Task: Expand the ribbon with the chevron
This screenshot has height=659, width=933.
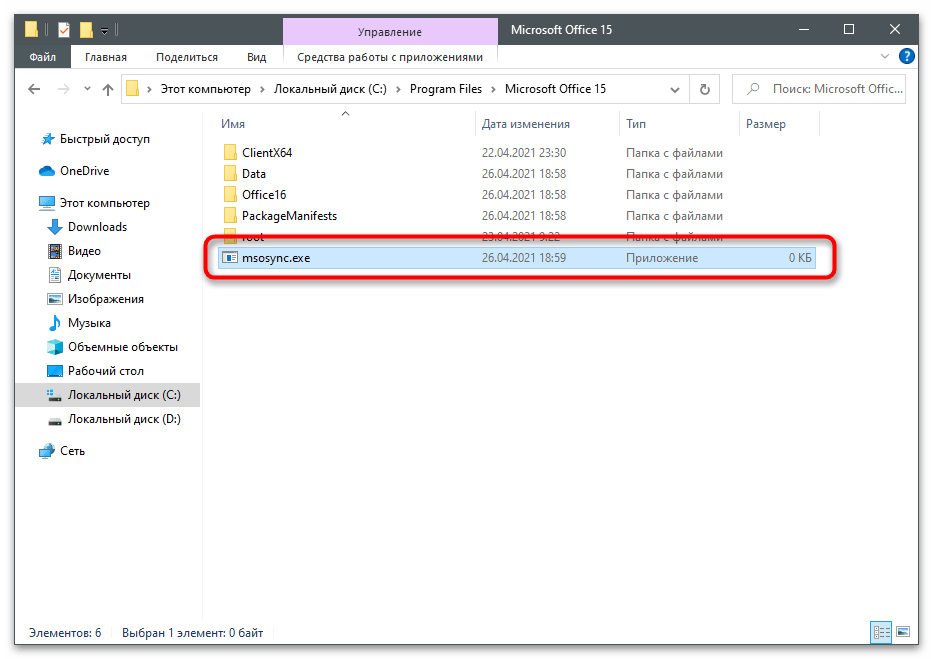Action: (885, 57)
